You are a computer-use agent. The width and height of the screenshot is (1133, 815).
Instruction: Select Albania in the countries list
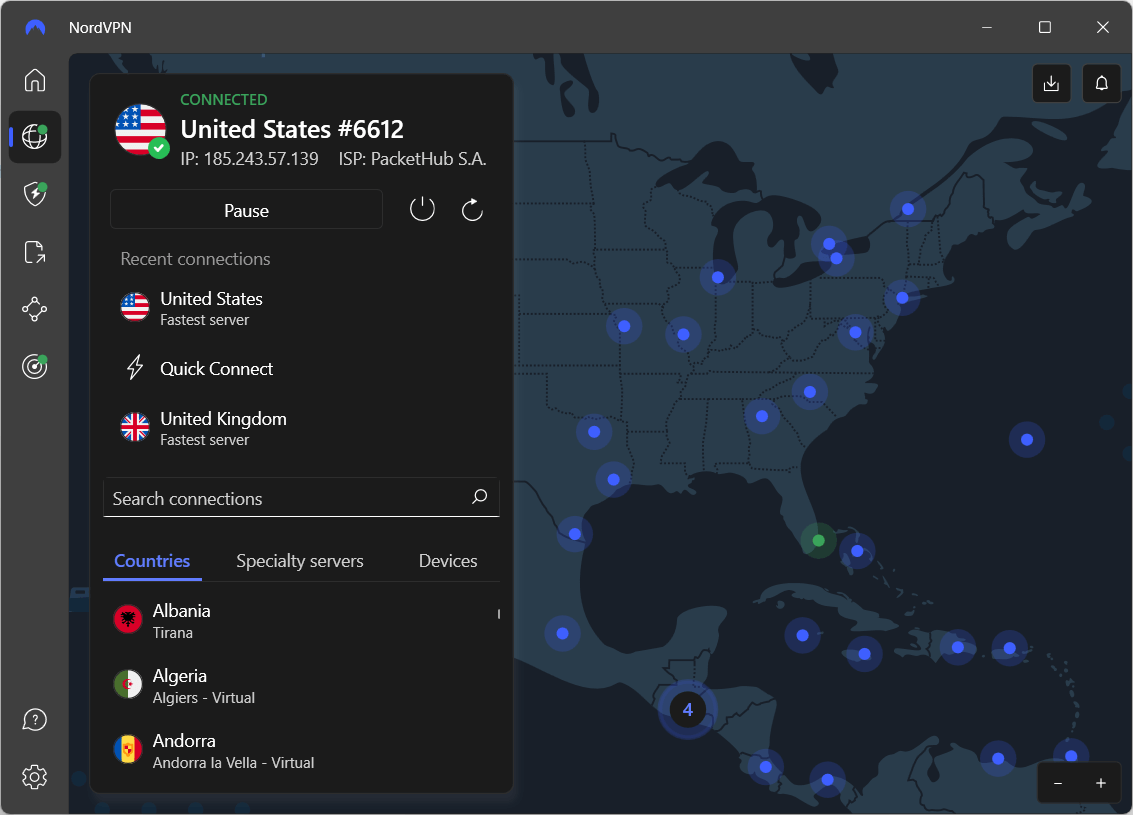point(301,621)
